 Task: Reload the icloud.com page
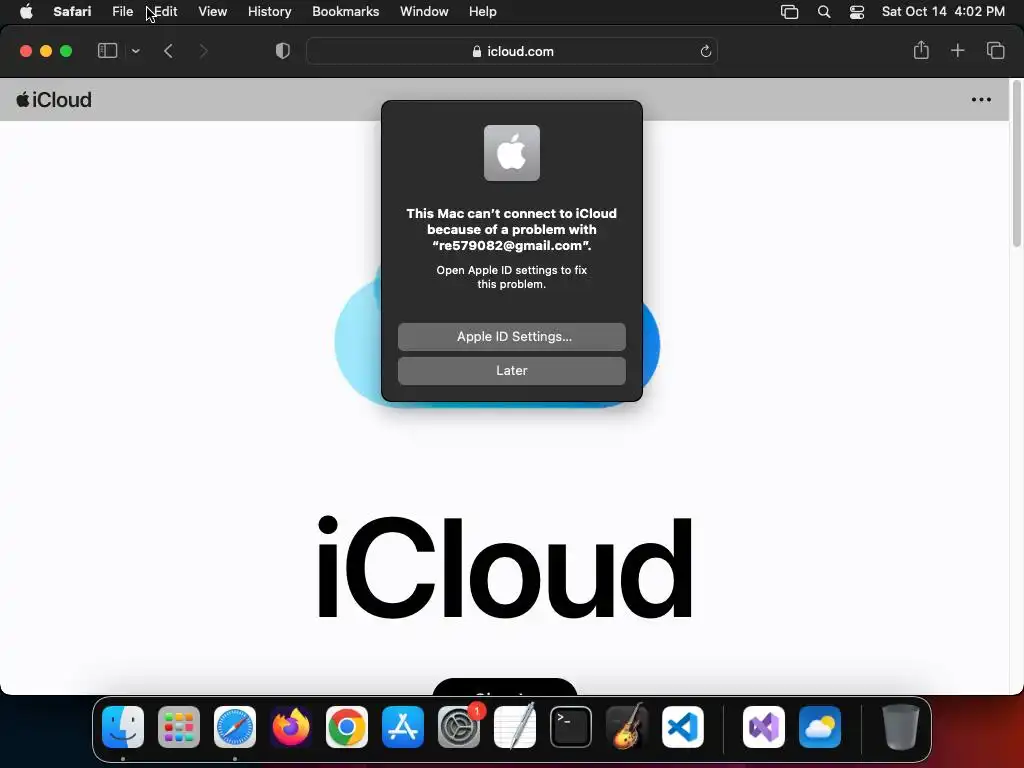[705, 51]
